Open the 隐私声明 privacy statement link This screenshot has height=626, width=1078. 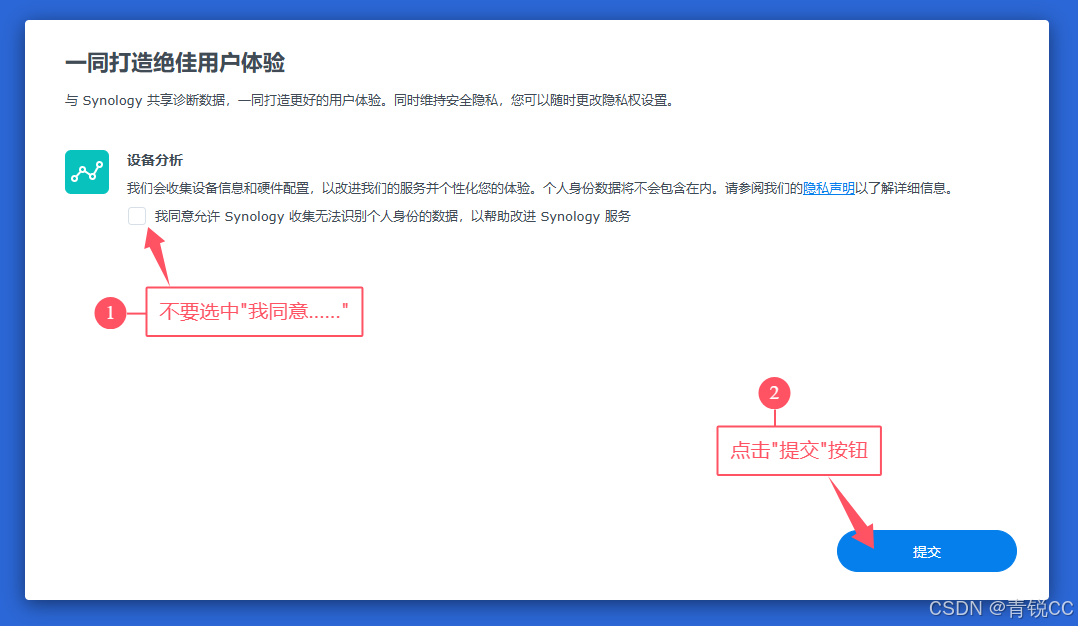point(828,188)
